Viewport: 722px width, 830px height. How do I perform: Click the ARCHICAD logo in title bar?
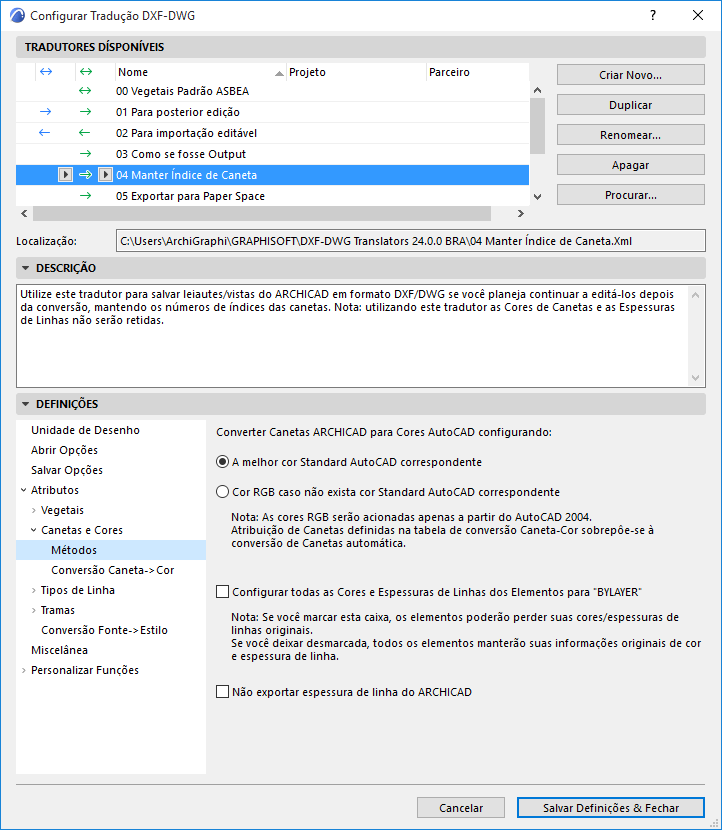pos(17,15)
